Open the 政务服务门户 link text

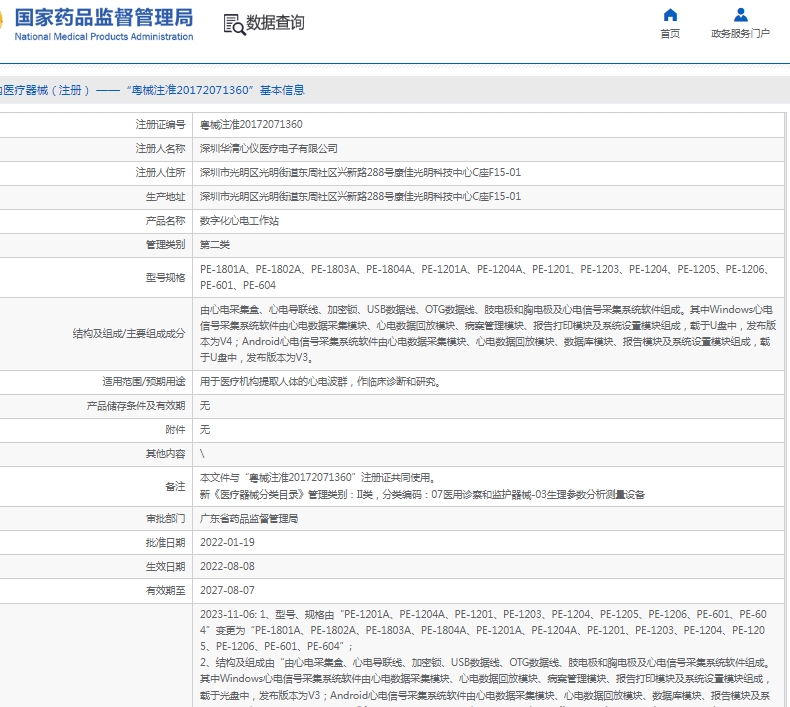(740, 33)
